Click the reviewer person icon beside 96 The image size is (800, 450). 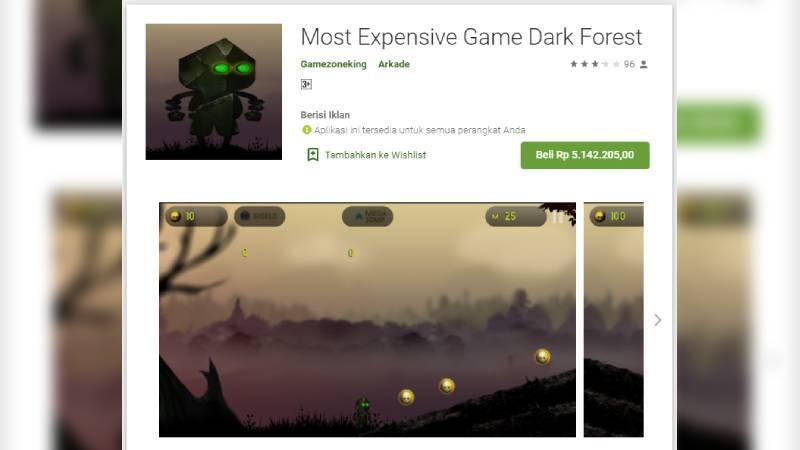[x=644, y=64]
